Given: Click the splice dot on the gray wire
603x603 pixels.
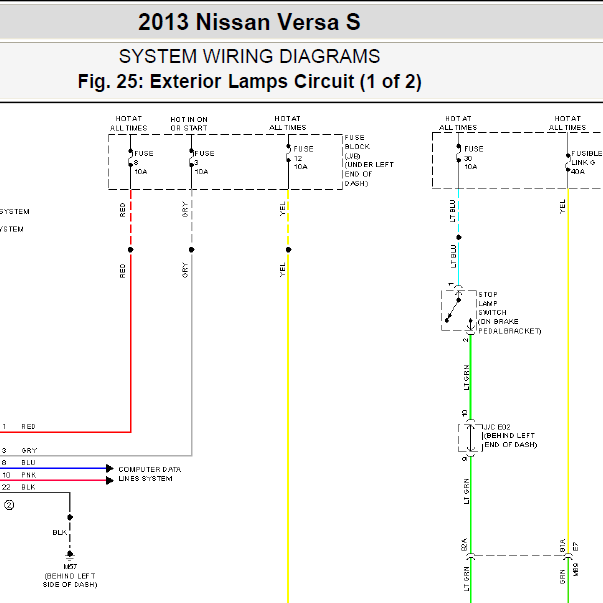Looking at the screenshot, I should tap(192, 250).
